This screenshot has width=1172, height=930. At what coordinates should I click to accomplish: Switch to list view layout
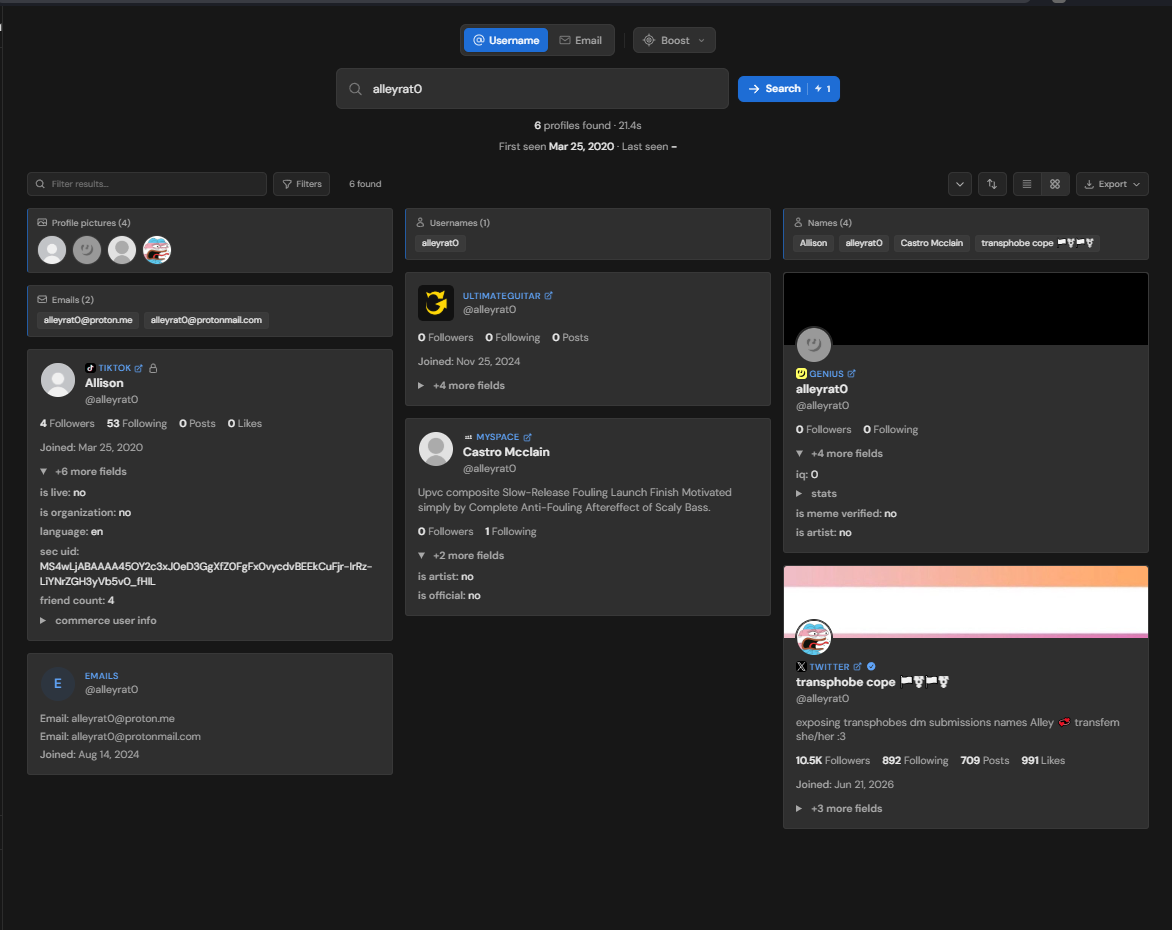(1027, 184)
